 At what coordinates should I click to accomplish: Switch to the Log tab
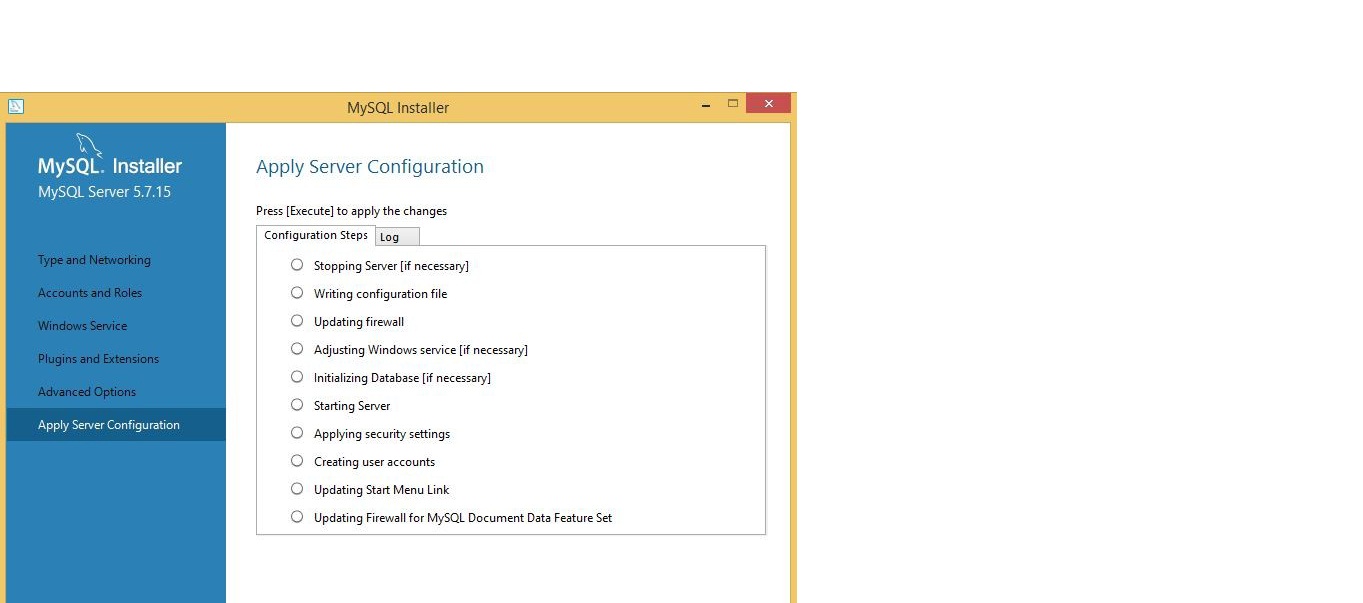(x=396, y=237)
